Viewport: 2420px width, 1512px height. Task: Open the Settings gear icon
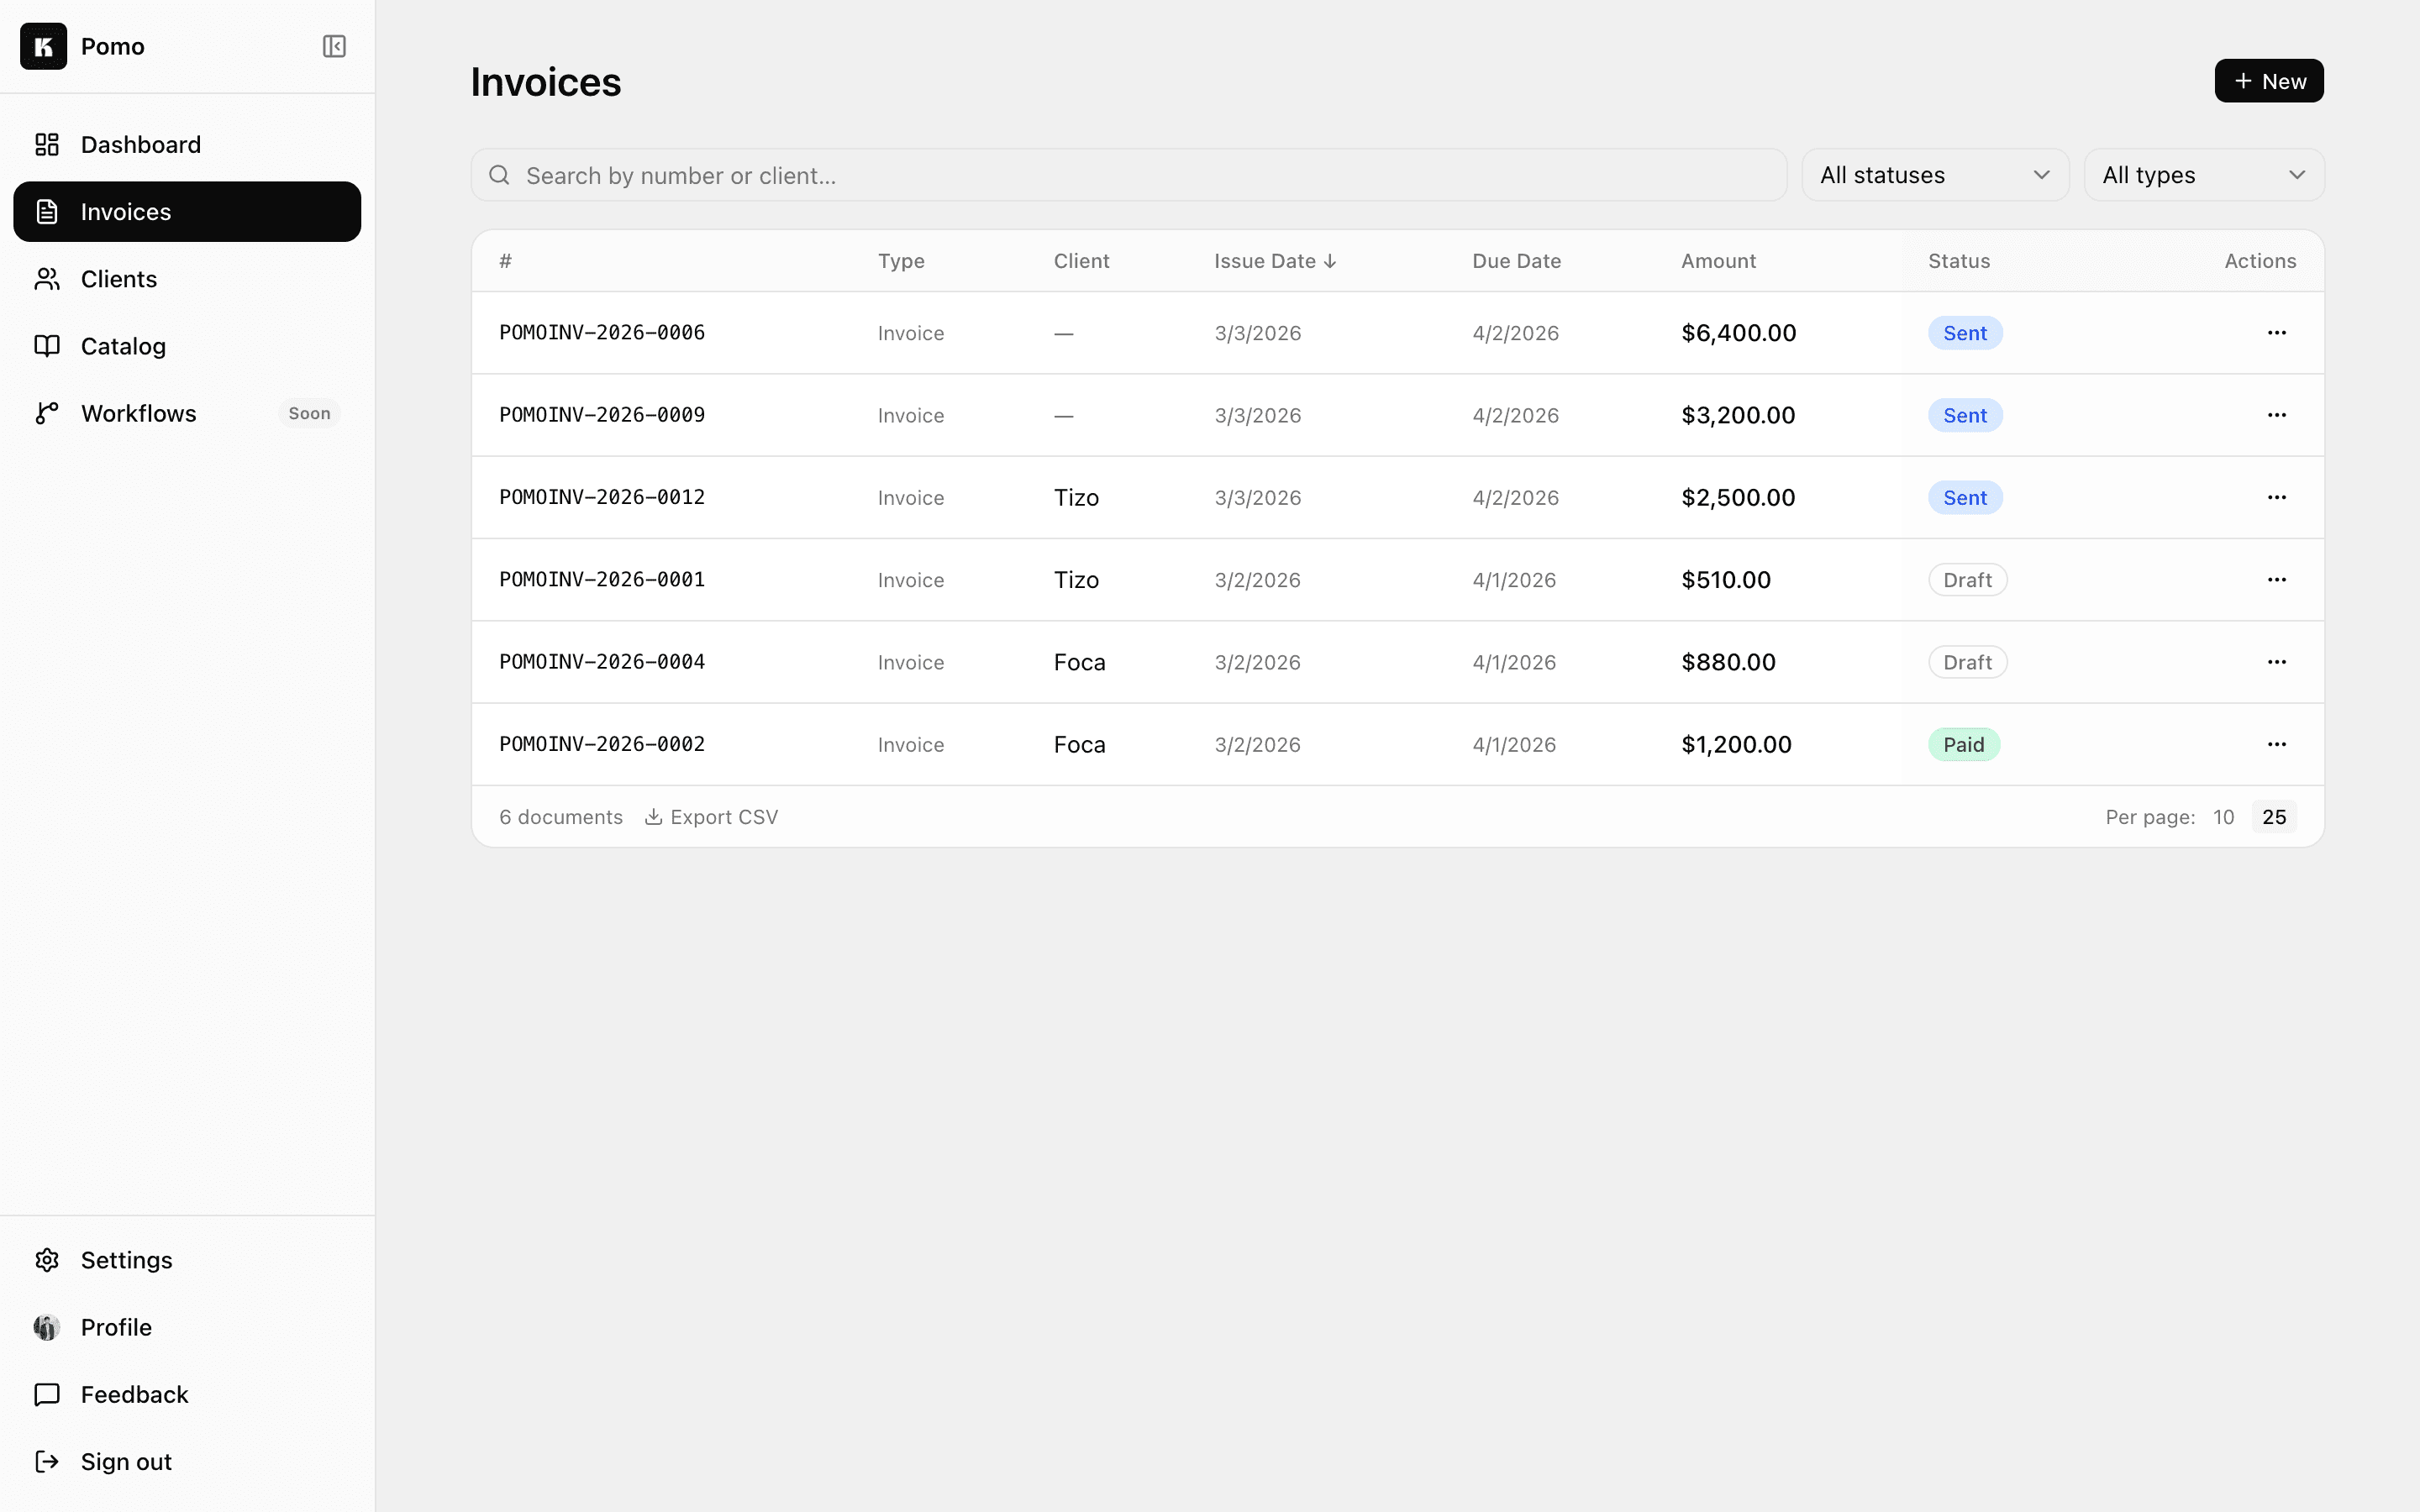click(47, 1260)
